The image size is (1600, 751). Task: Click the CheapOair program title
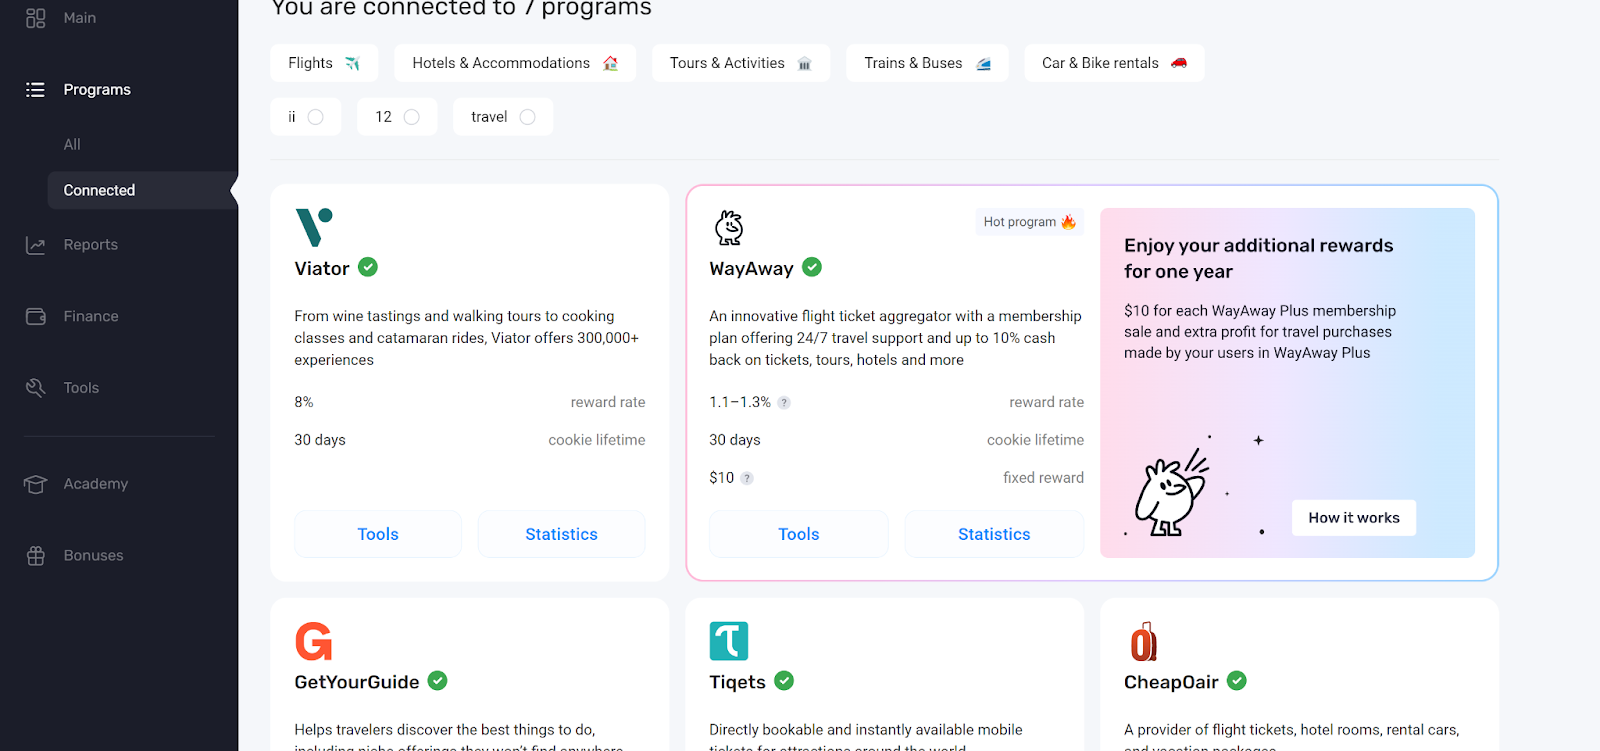pos(1171,682)
